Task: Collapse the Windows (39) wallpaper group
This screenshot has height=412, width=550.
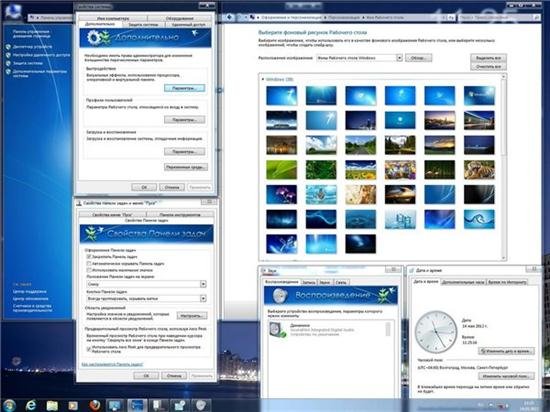Action: point(263,80)
